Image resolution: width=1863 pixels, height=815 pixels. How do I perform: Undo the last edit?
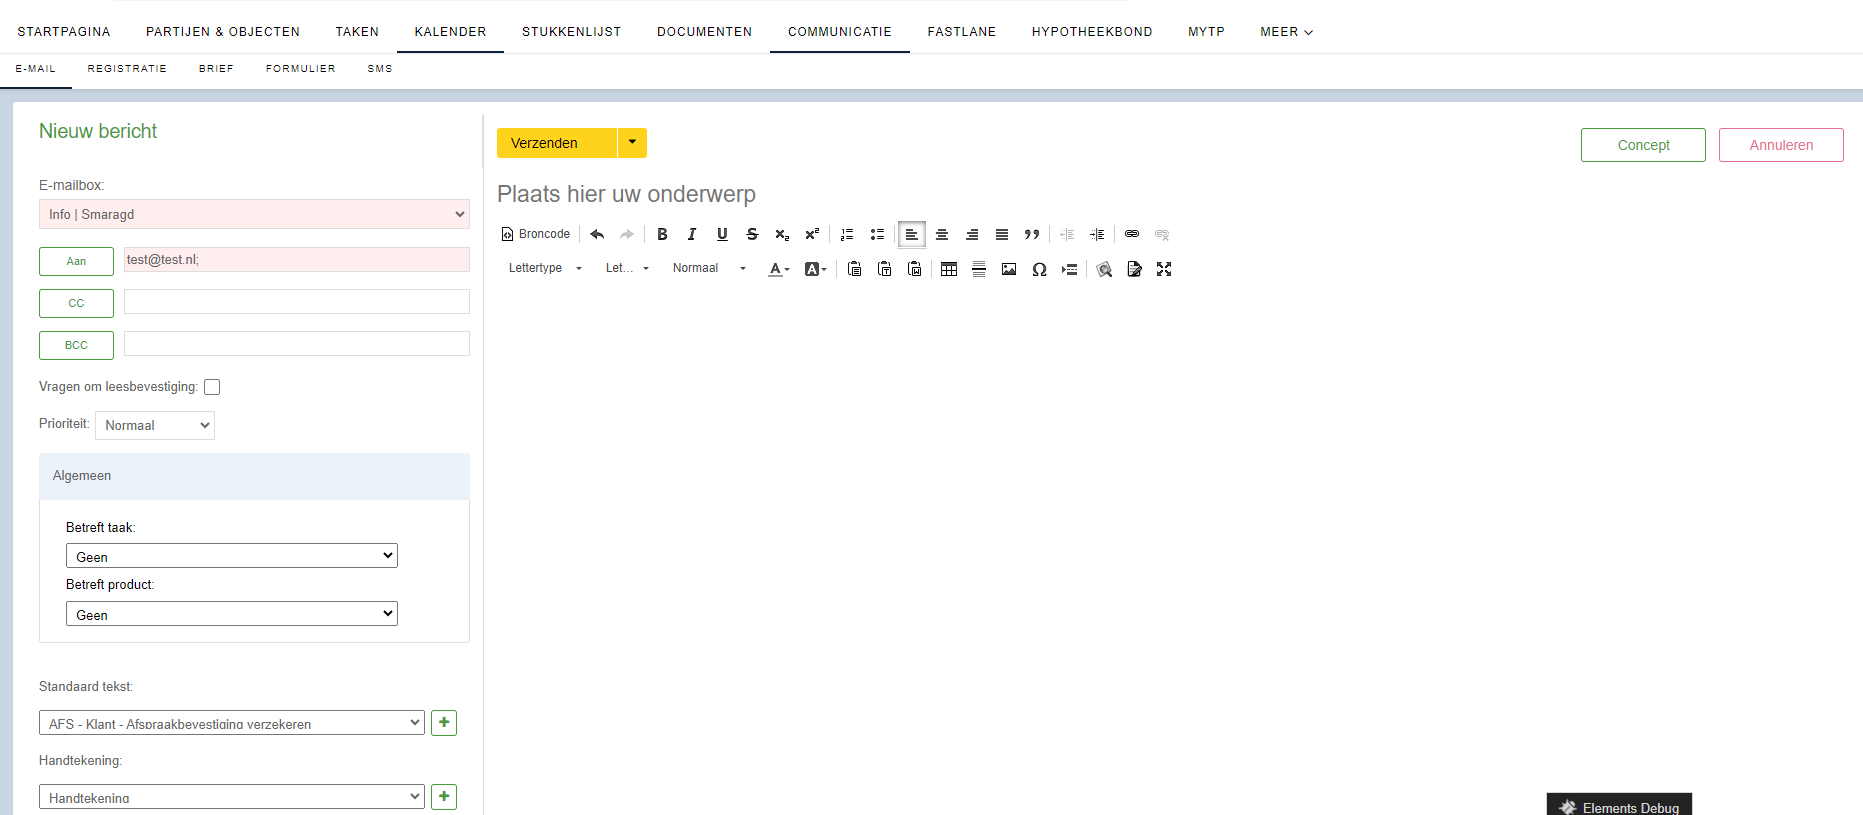click(597, 234)
